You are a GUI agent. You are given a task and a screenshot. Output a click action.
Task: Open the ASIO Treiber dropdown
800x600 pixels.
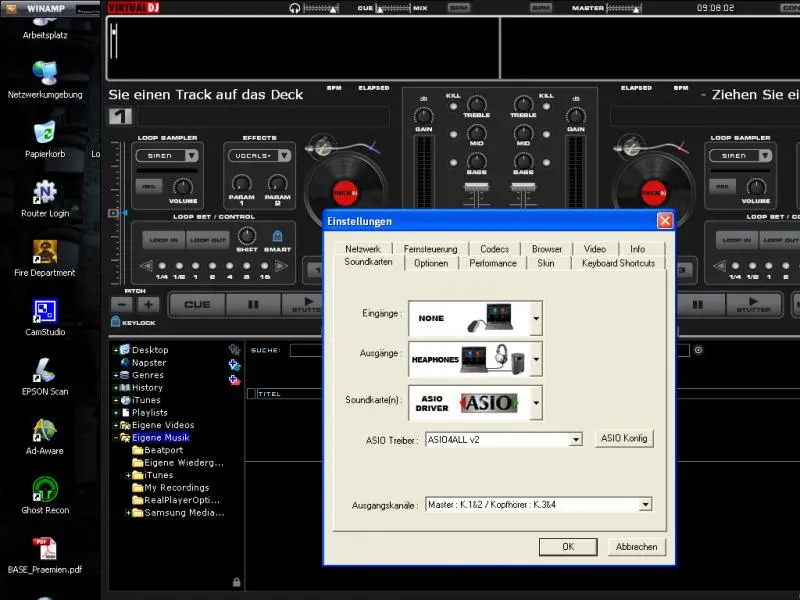[x=575, y=439]
